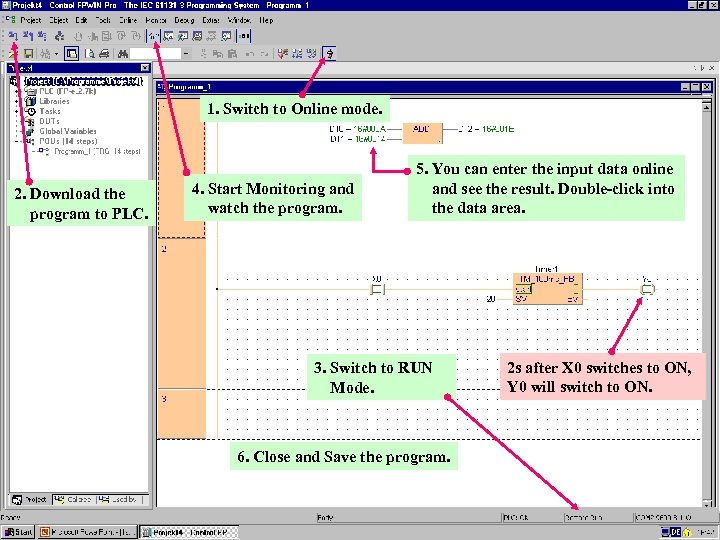Collapse the POUs tree node
Image resolution: width=720 pixels, height=540 pixels.
click(17, 141)
